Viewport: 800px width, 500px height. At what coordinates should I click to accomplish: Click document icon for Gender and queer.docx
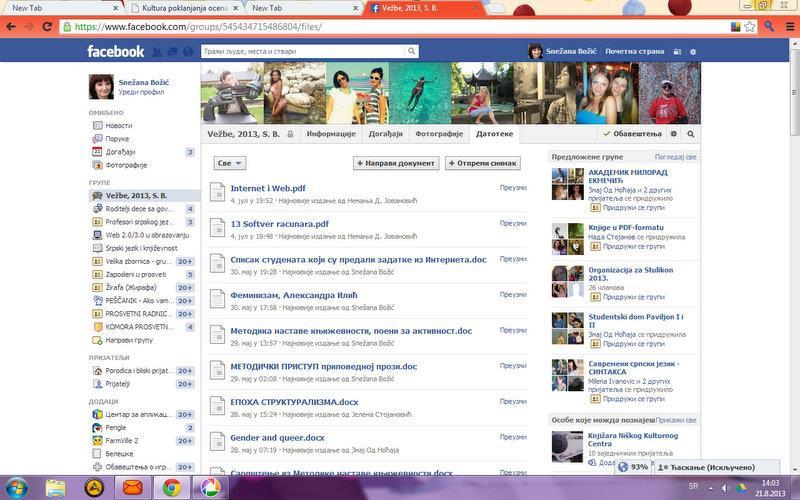(217, 442)
